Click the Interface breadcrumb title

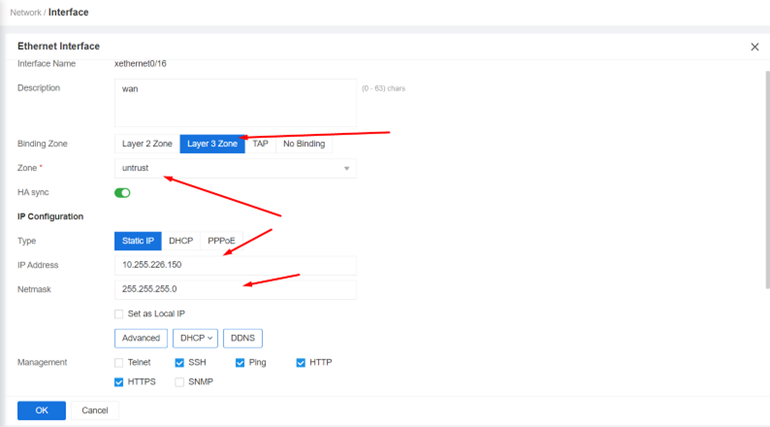(68, 12)
